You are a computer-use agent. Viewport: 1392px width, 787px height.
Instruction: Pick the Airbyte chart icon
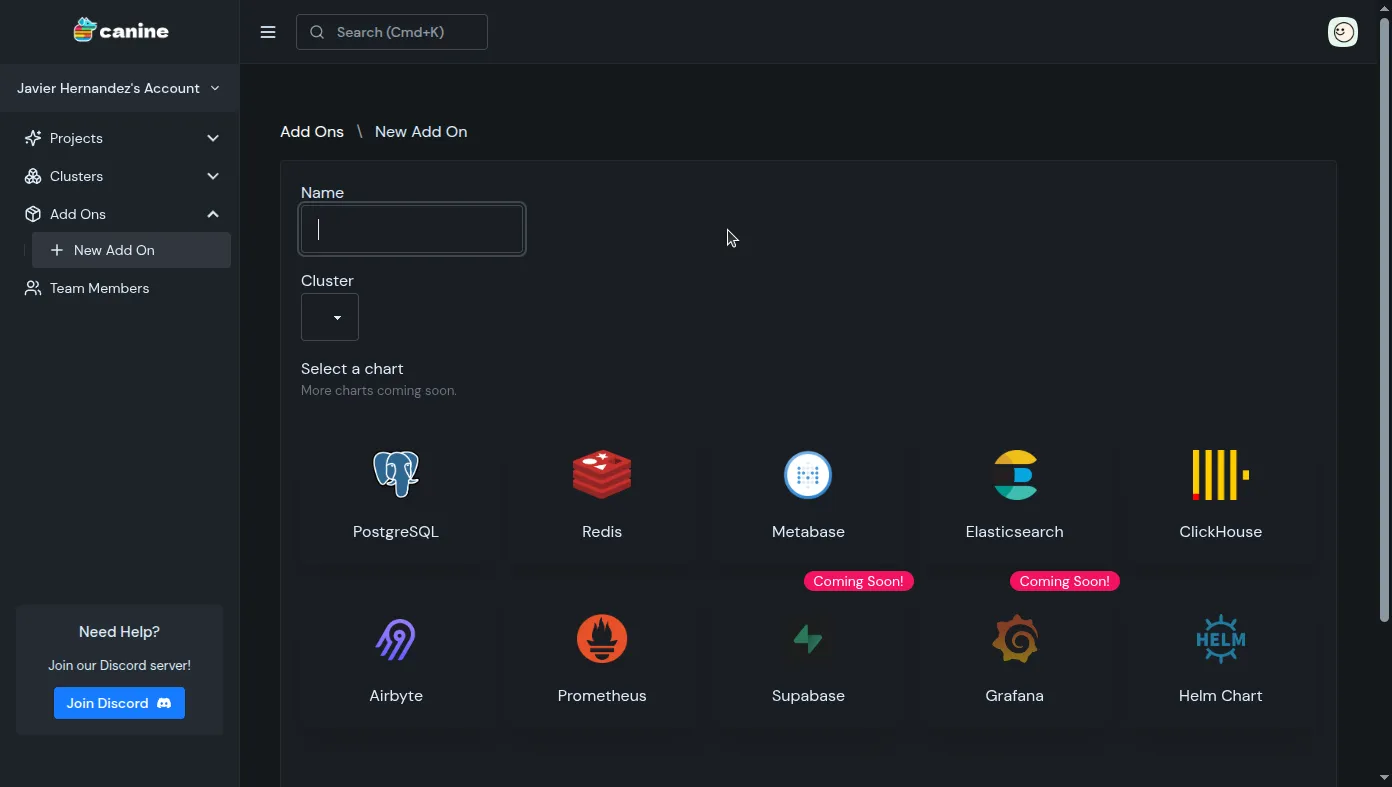pyautogui.click(x=396, y=638)
